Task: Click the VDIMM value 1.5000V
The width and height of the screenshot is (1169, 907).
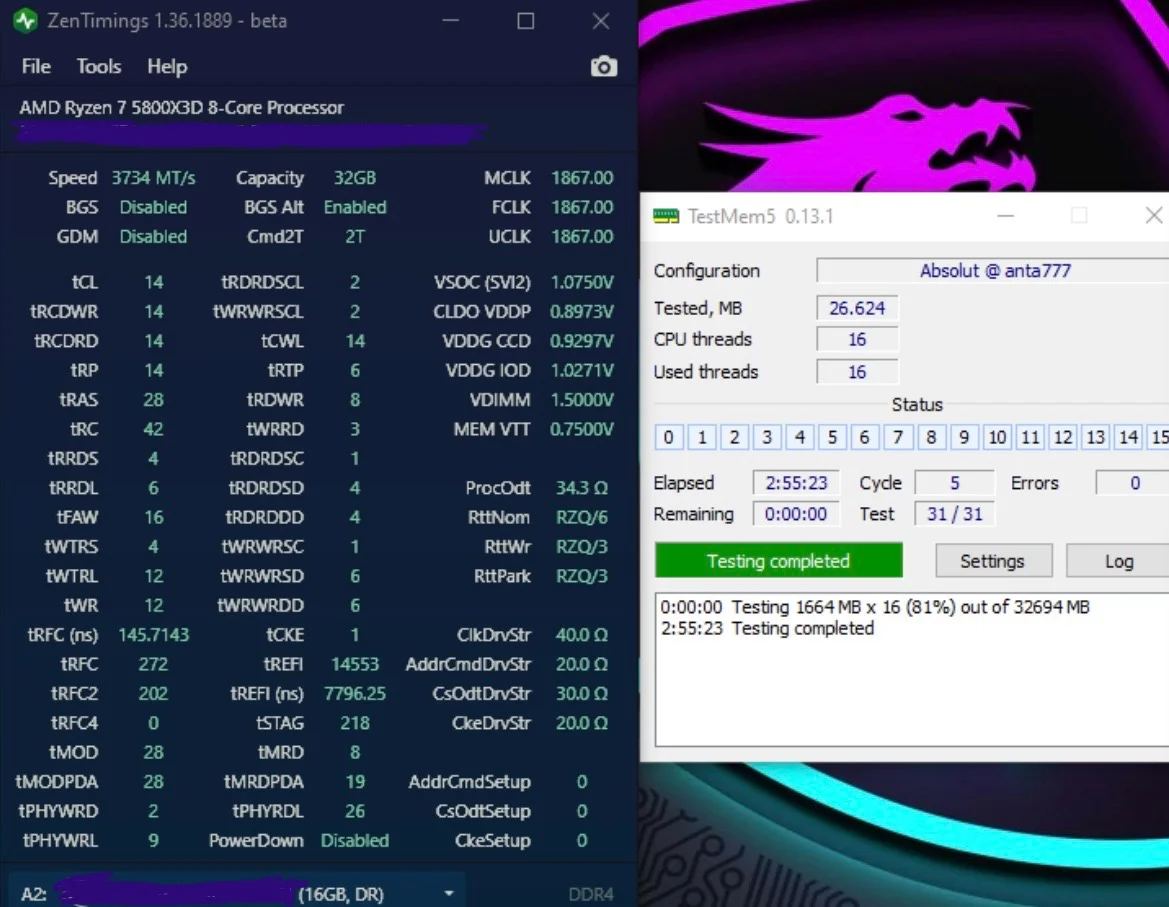Action: (582, 399)
